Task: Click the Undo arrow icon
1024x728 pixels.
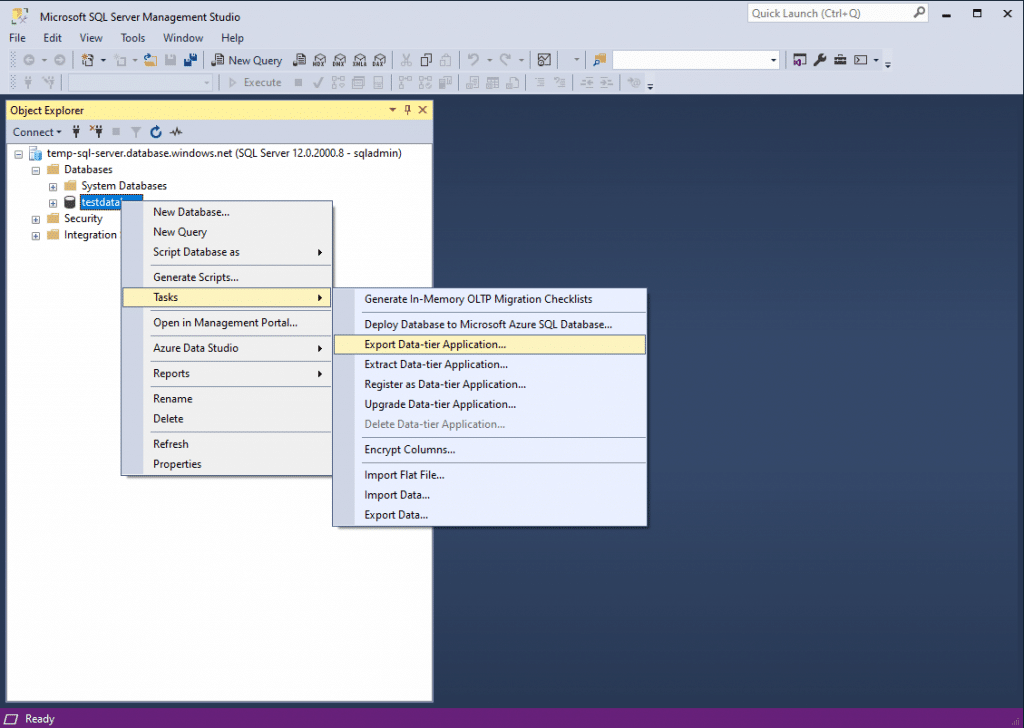Action: 473,60
